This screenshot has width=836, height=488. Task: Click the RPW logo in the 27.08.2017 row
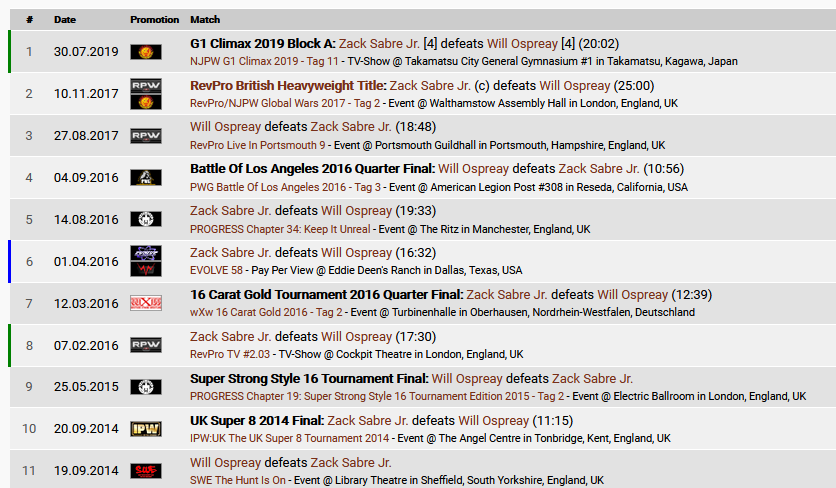[145, 136]
